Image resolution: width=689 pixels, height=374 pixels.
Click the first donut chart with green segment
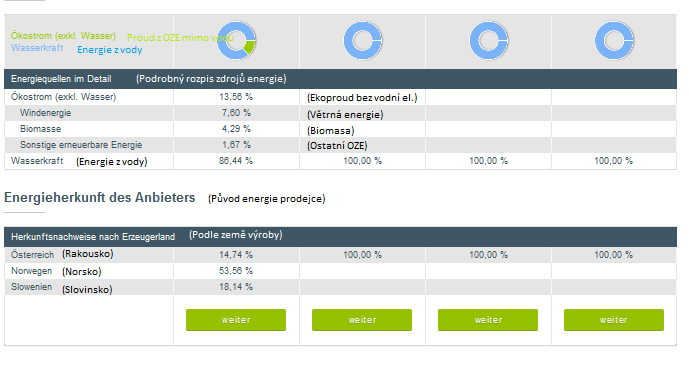pos(236,40)
